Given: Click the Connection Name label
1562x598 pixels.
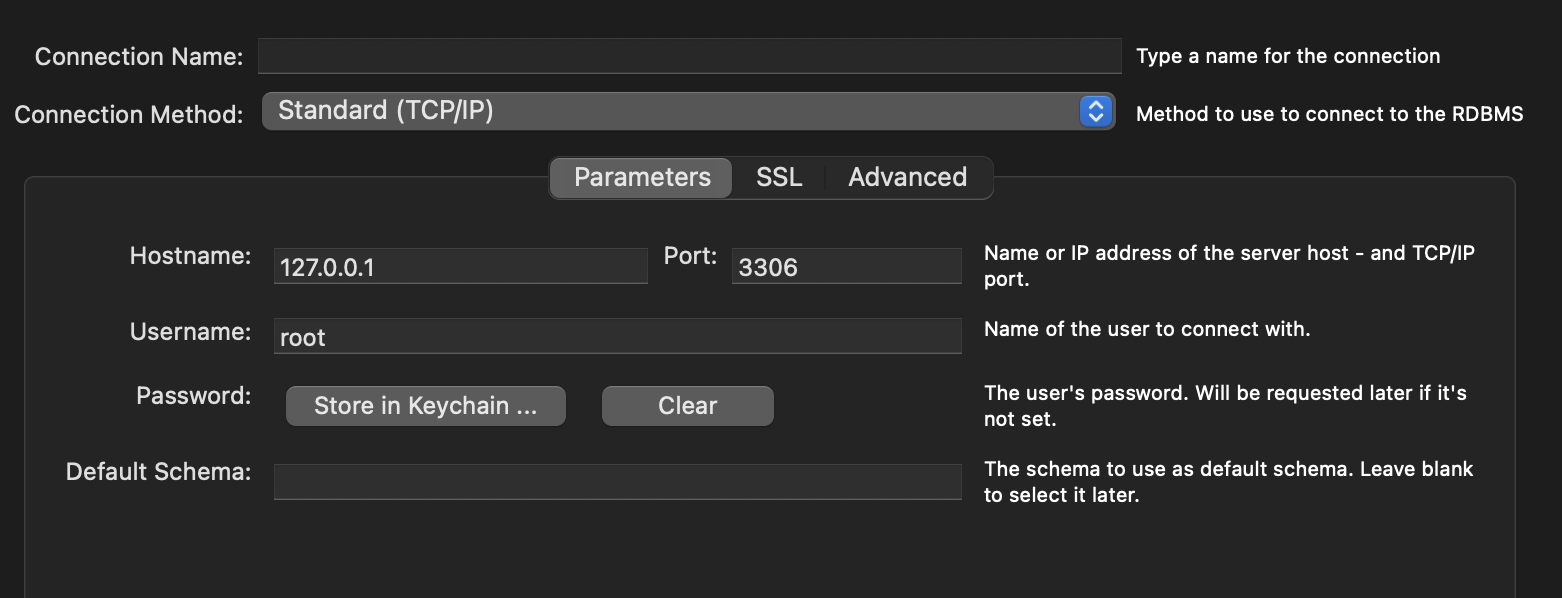Looking at the screenshot, I should [139, 56].
